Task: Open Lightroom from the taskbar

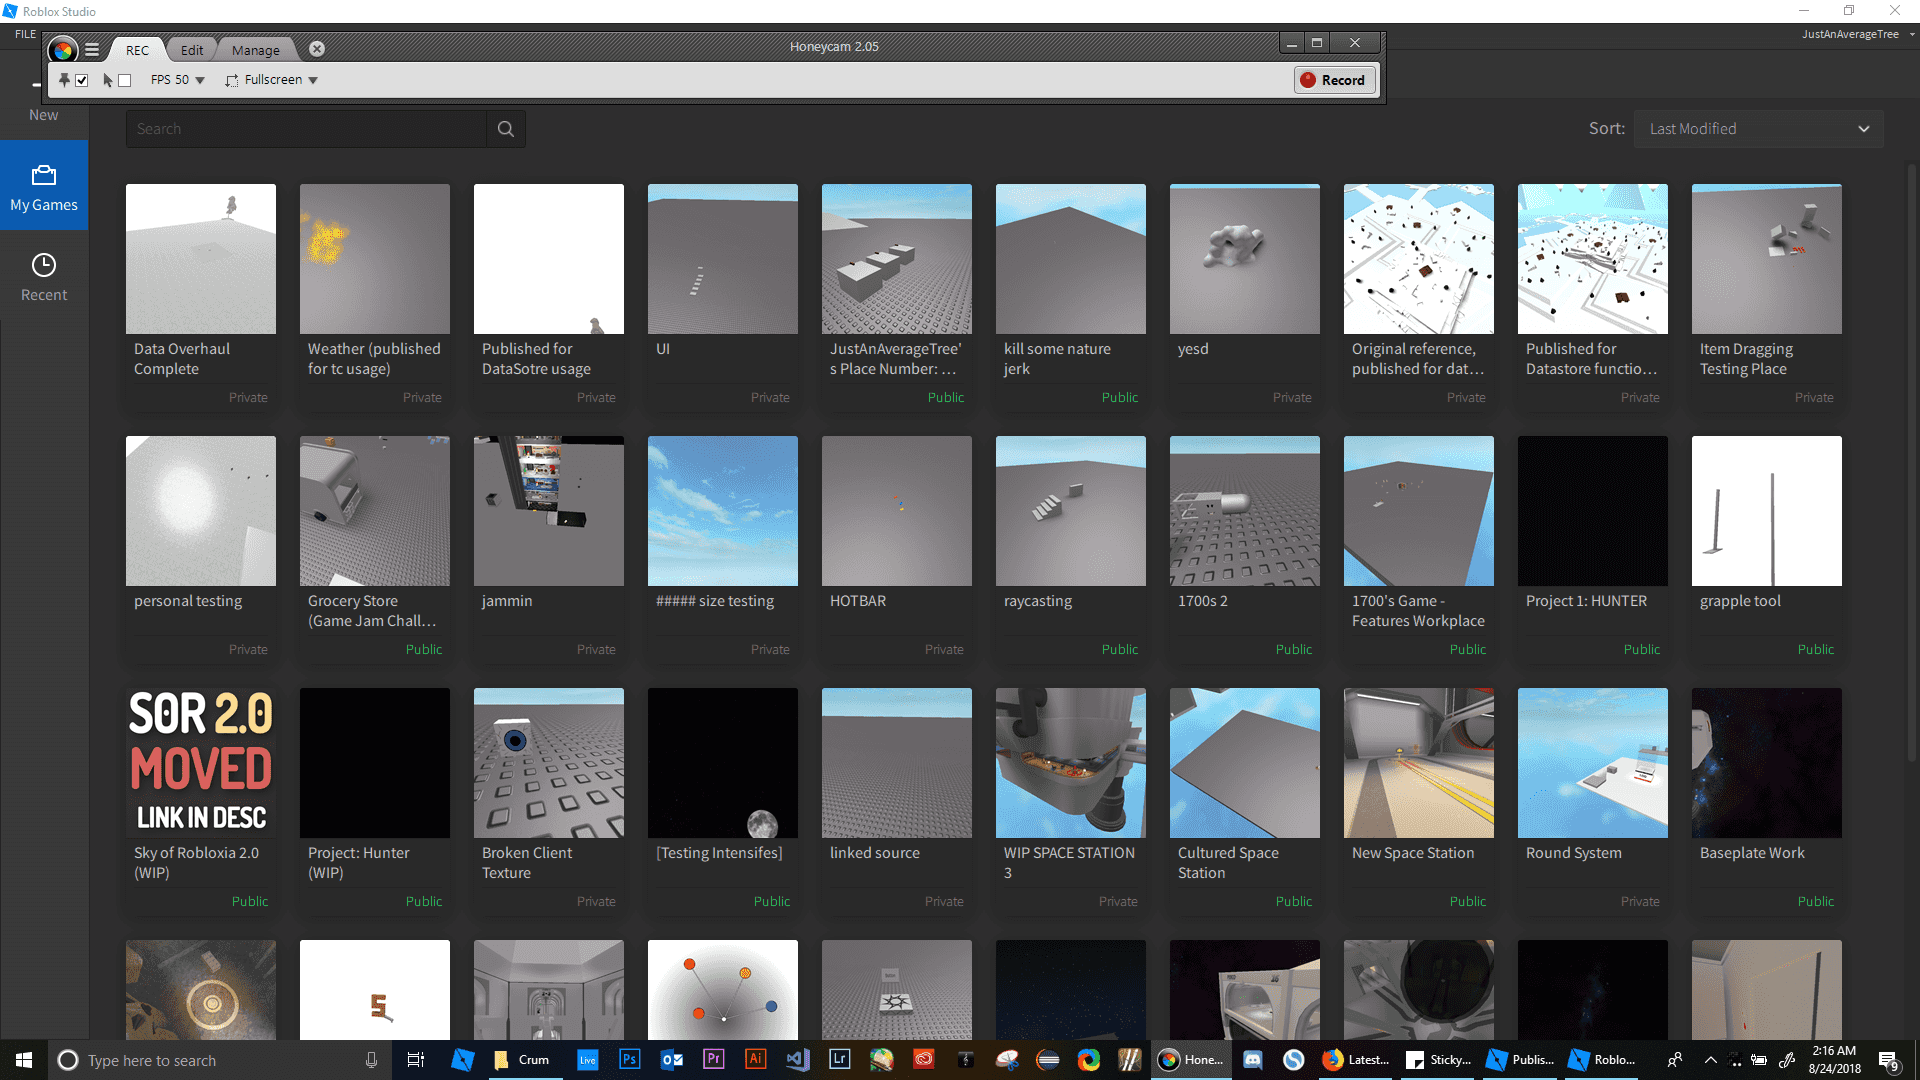Action: (839, 1060)
